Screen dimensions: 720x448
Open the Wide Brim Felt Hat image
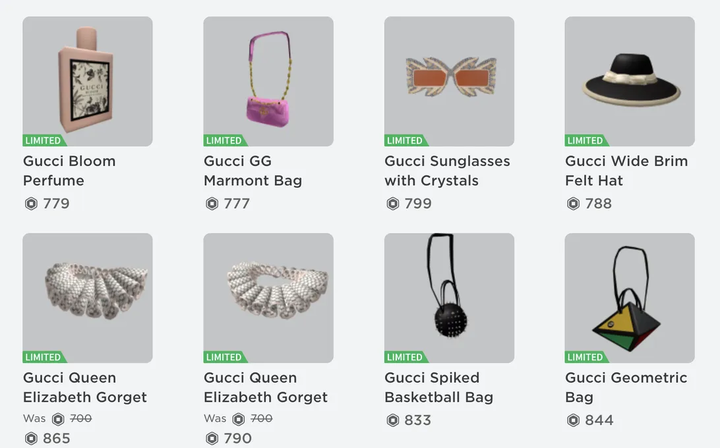coord(629,80)
